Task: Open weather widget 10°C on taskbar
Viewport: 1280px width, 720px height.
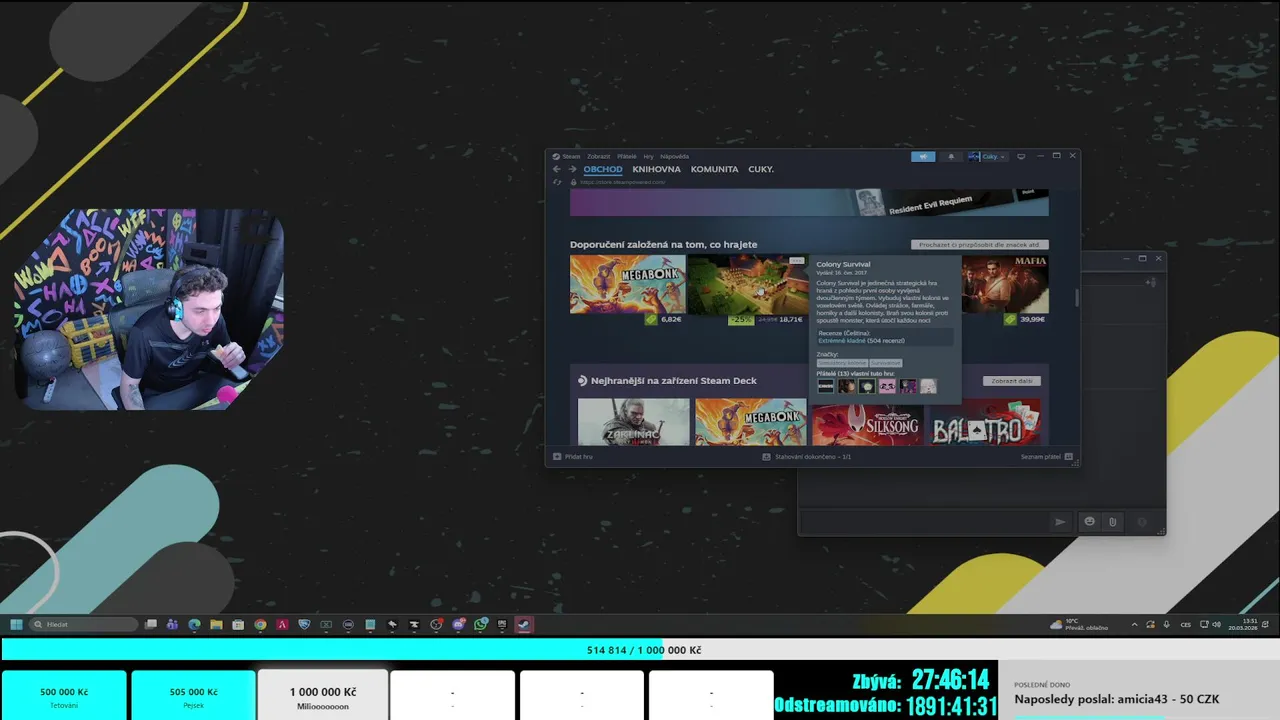Action: coord(1079,624)
